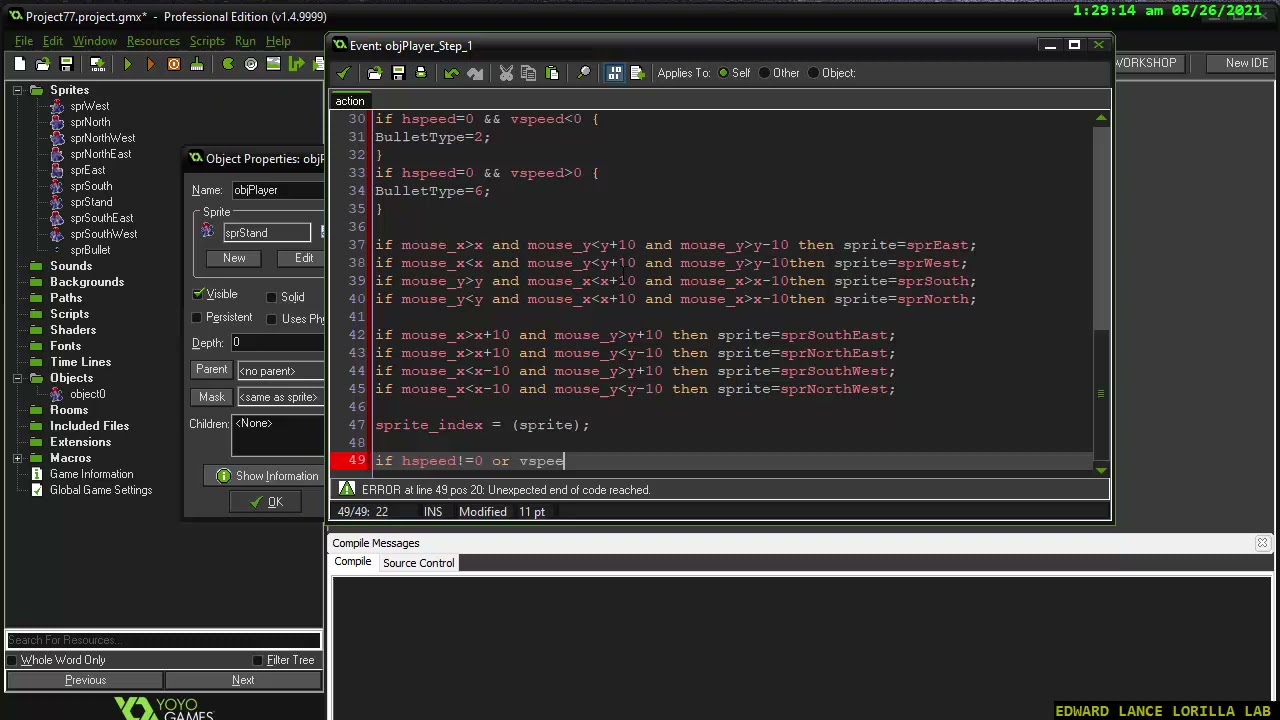The width and height of the screenshot is (1280, 720).
Task: Open find with the magnifier icon
Action: [583, 73]
